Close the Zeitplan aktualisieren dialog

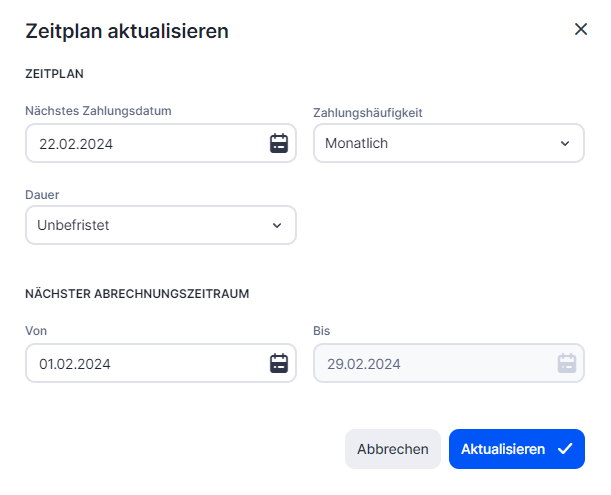coord(581,29)
